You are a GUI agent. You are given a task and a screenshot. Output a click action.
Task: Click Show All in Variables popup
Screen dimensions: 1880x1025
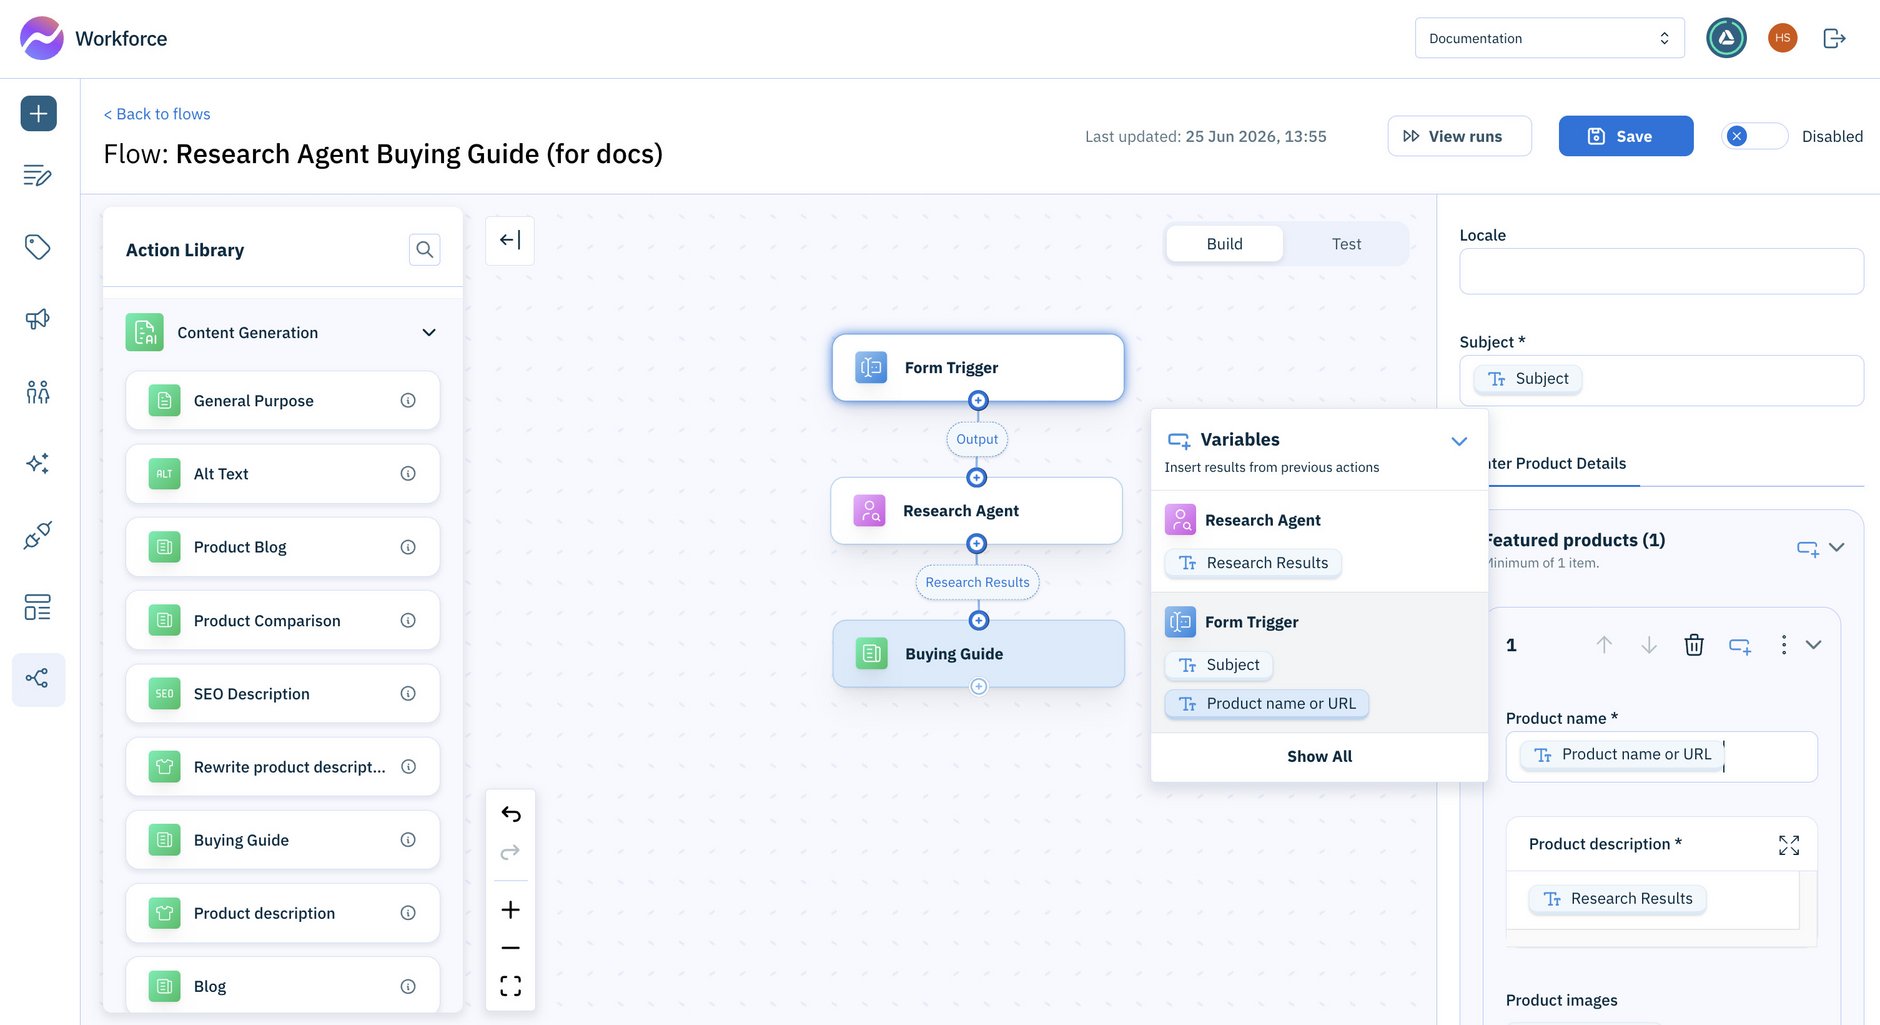point(1319,756)
